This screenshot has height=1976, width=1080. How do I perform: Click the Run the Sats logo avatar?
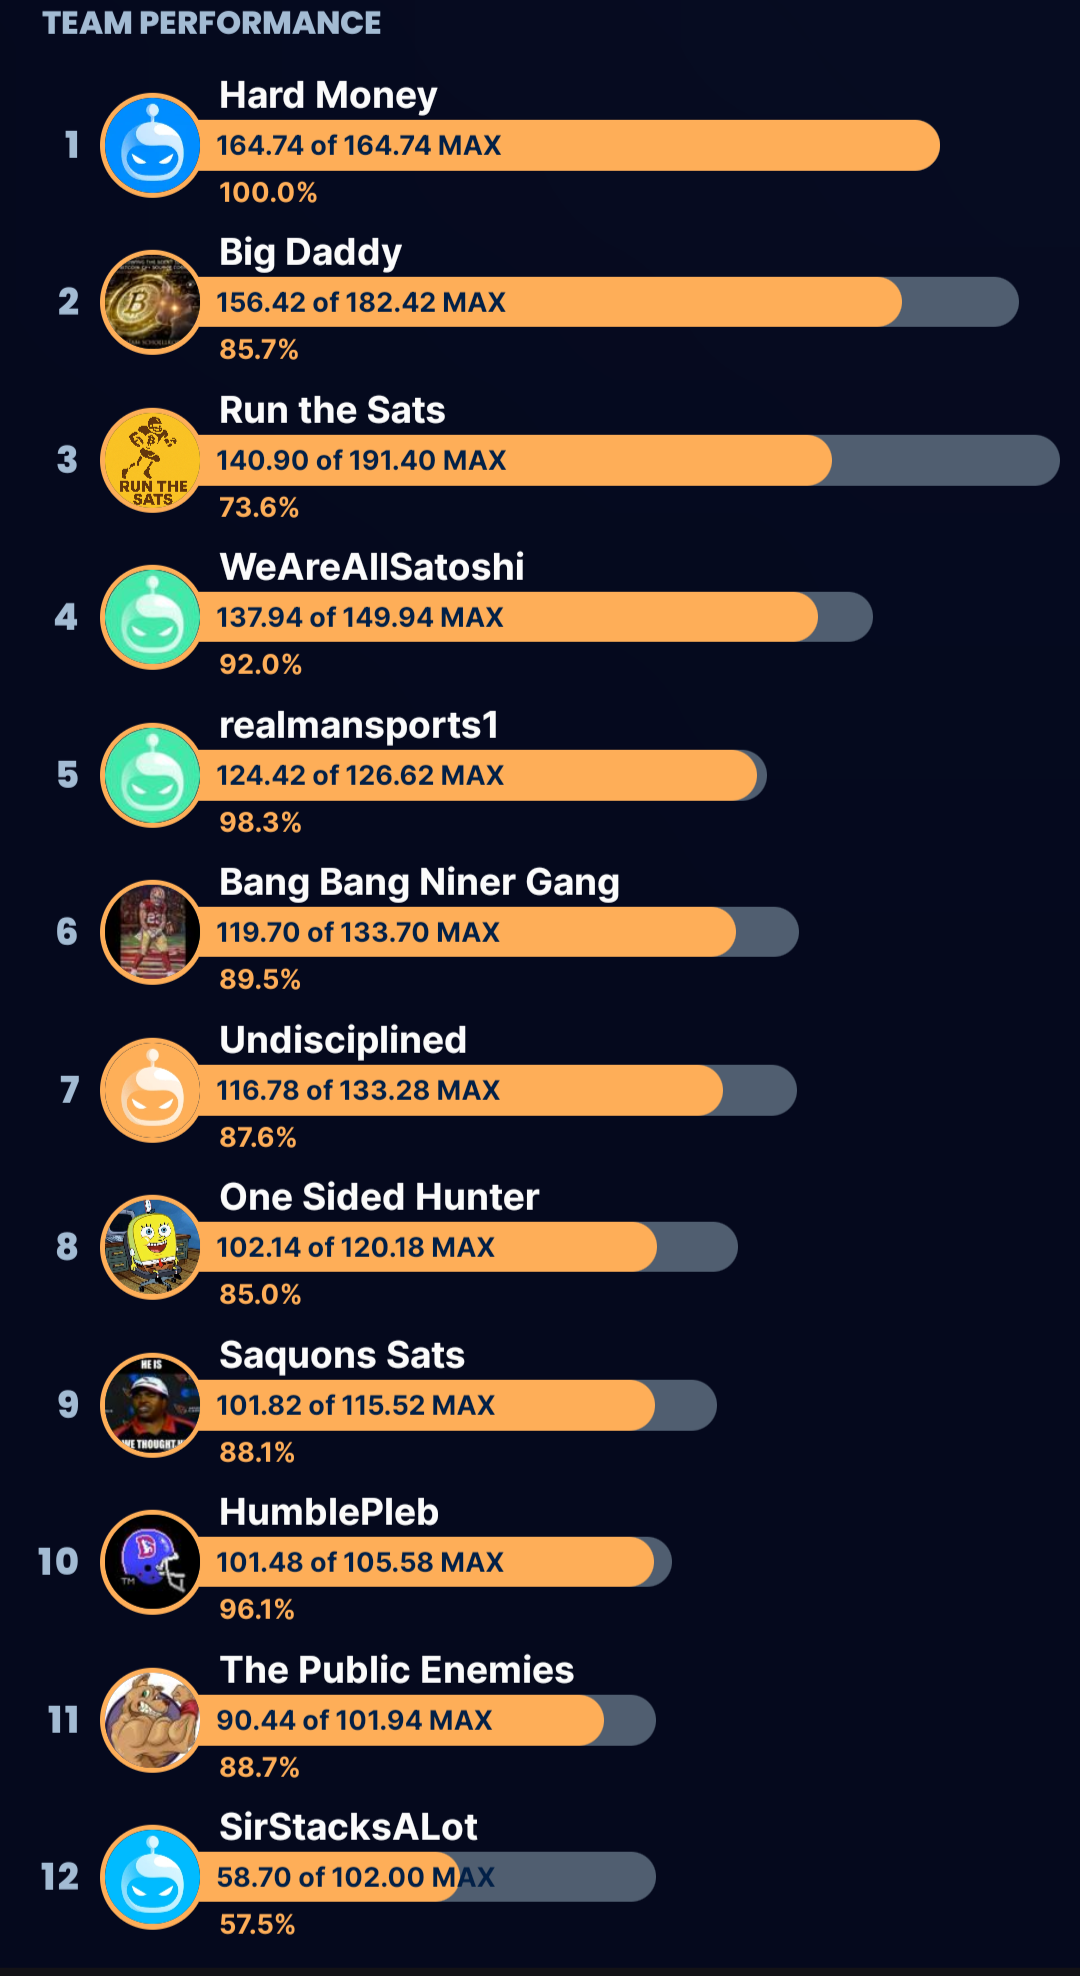point(152,460)
